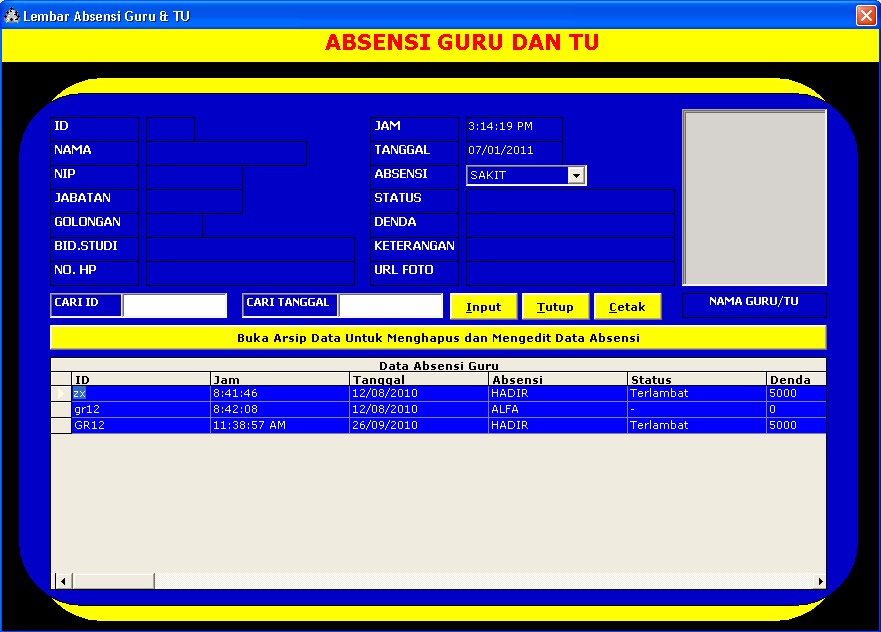Click the URL FOTO text field
Screen dimensions: 881x632
coord(570,273)
